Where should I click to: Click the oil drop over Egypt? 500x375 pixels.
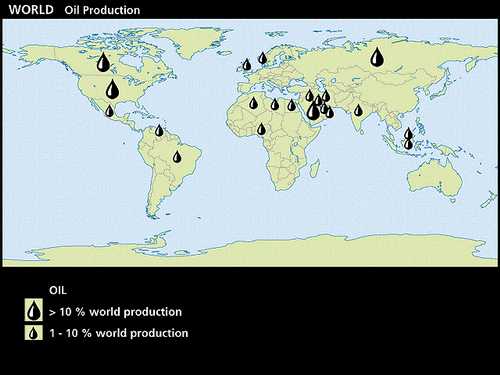coord(292,105)
